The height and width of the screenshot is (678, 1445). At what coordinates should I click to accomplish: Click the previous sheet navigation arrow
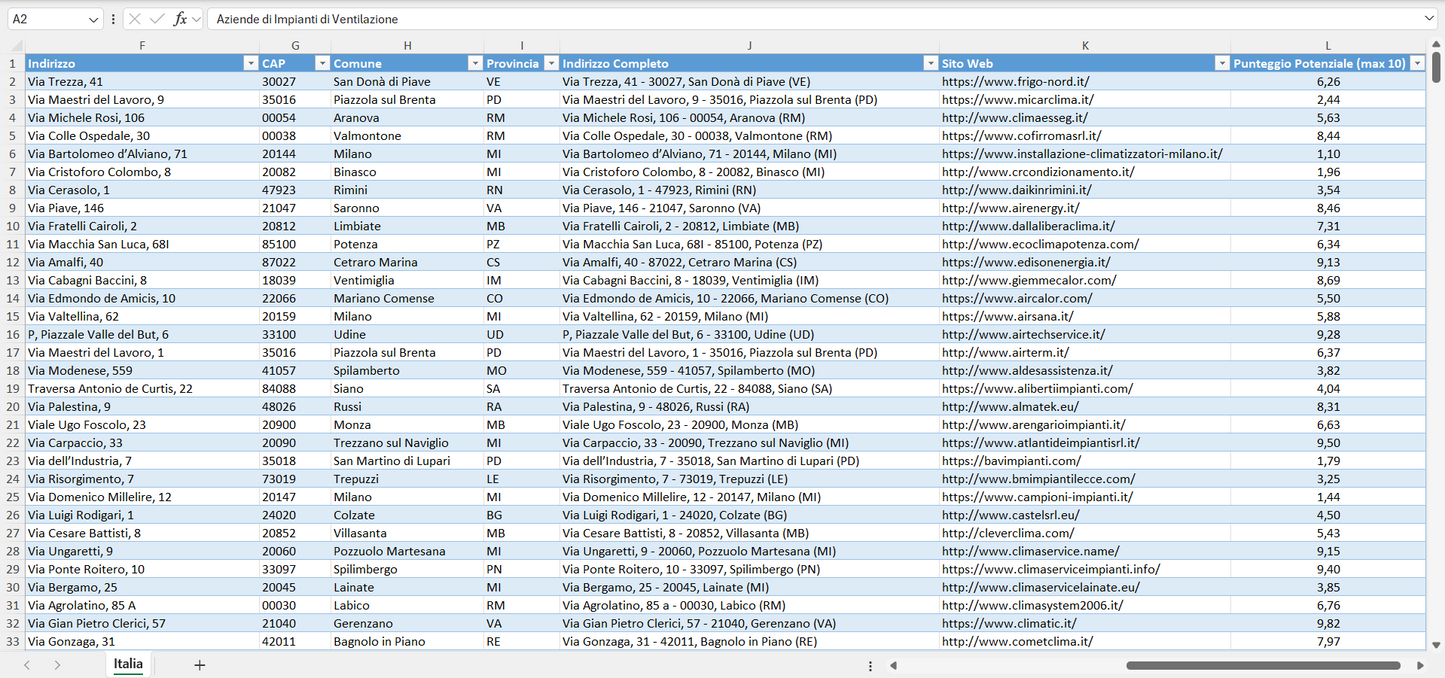tap(27, 665)
